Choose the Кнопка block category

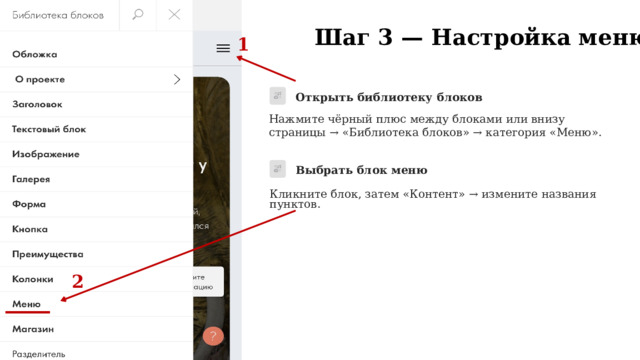[96, 229]
